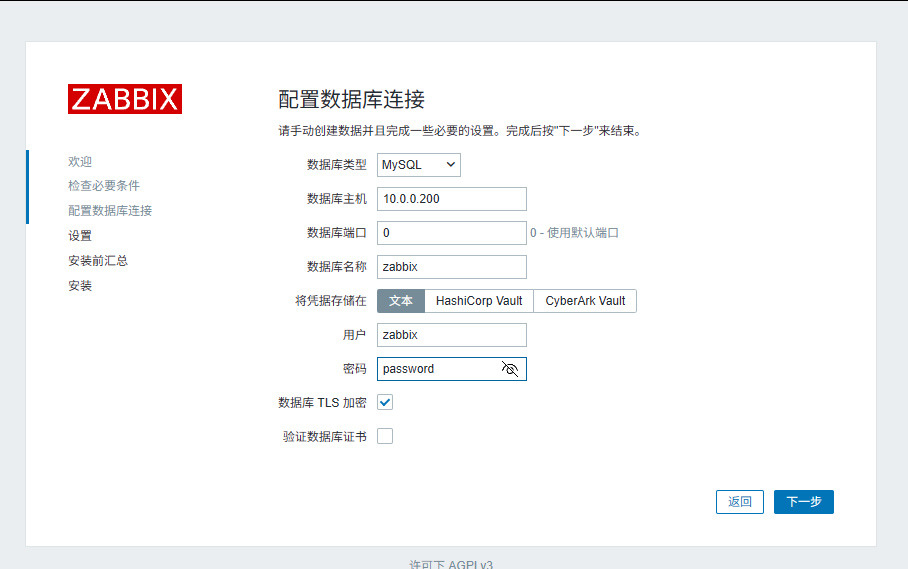
Task: Click the 用户 label
Action: 354,335
